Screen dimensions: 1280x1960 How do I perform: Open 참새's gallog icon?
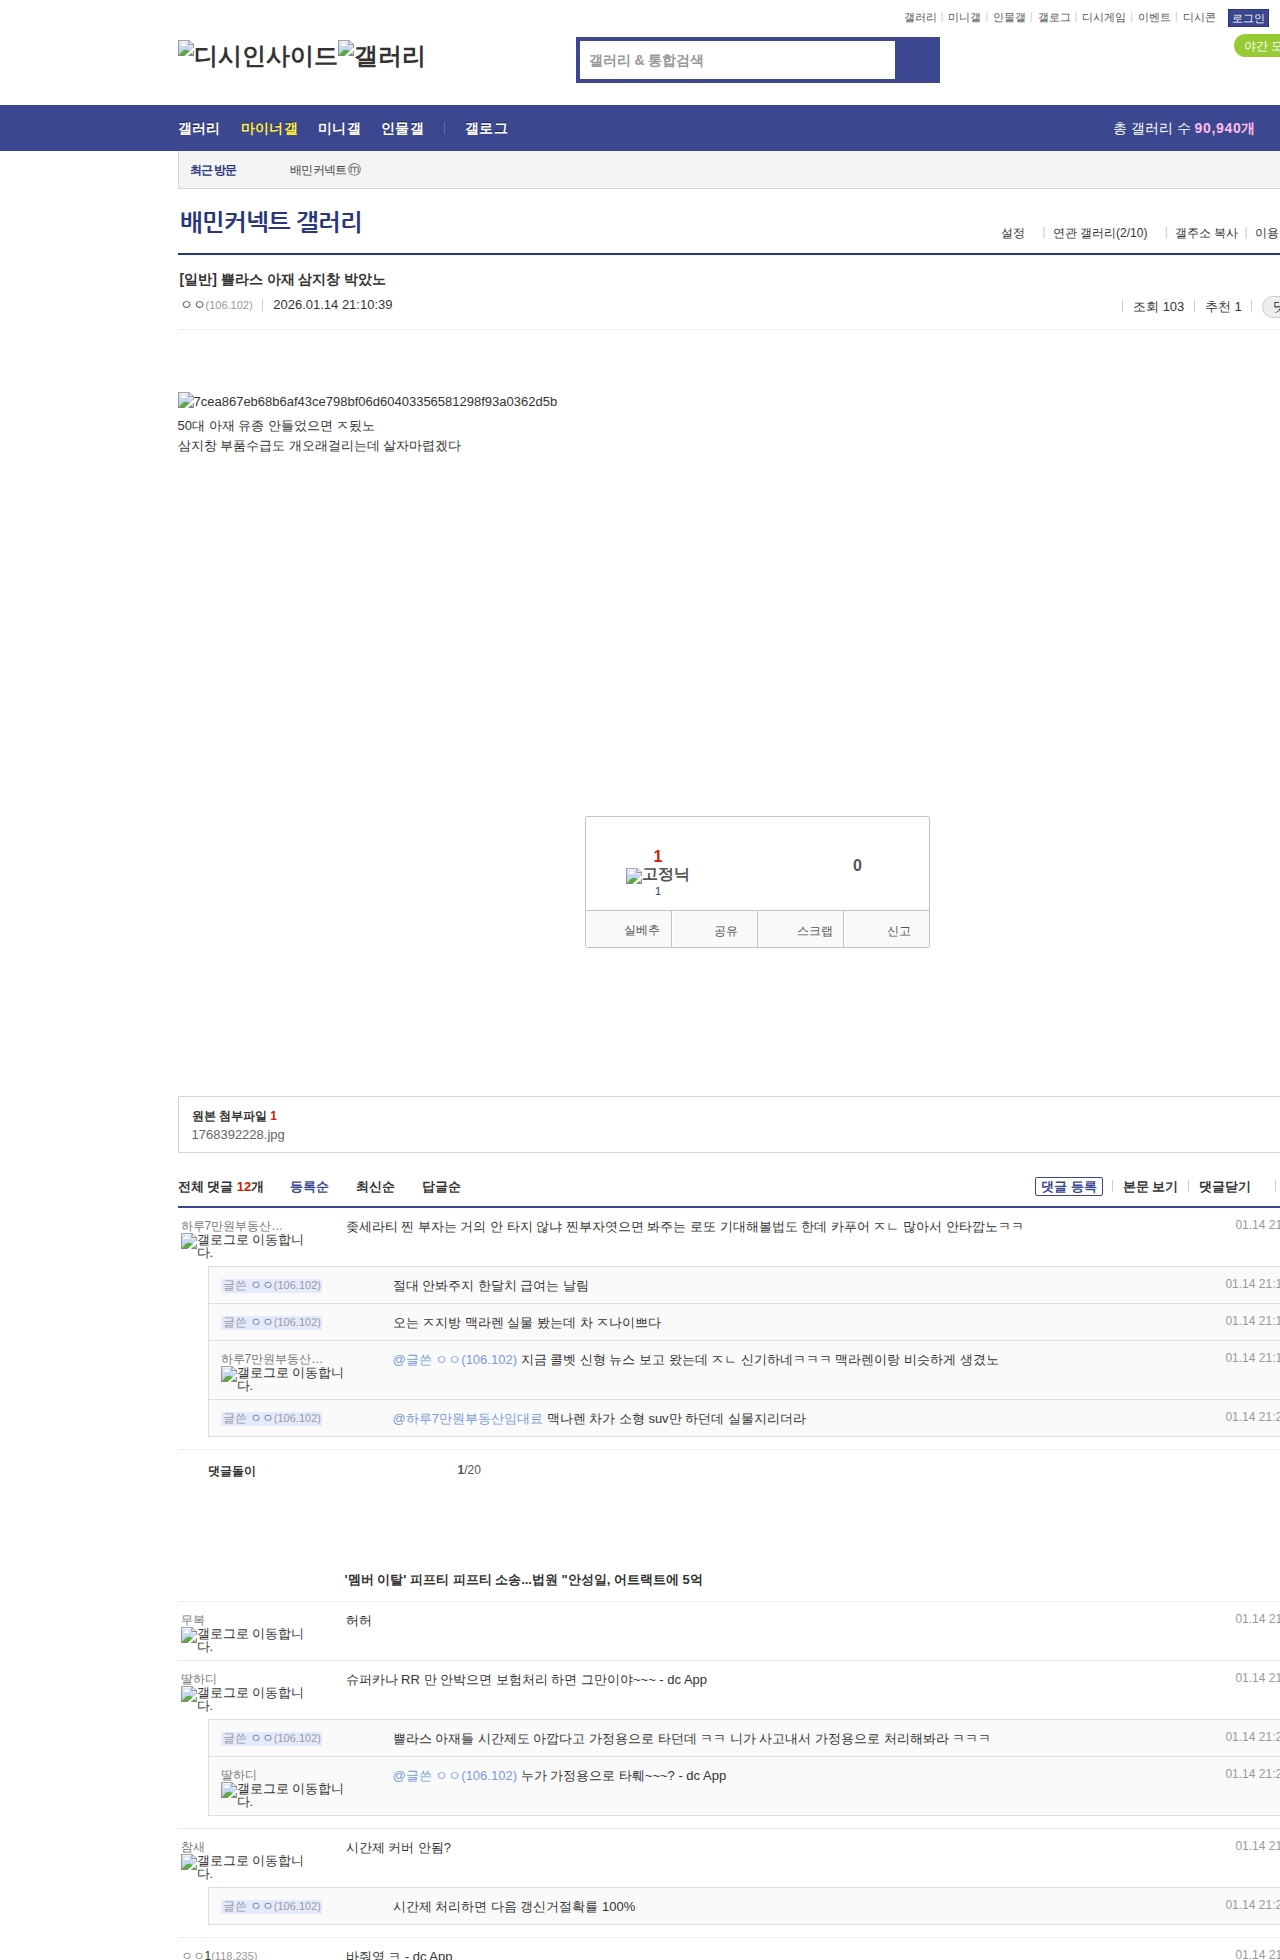point(242,1866)
